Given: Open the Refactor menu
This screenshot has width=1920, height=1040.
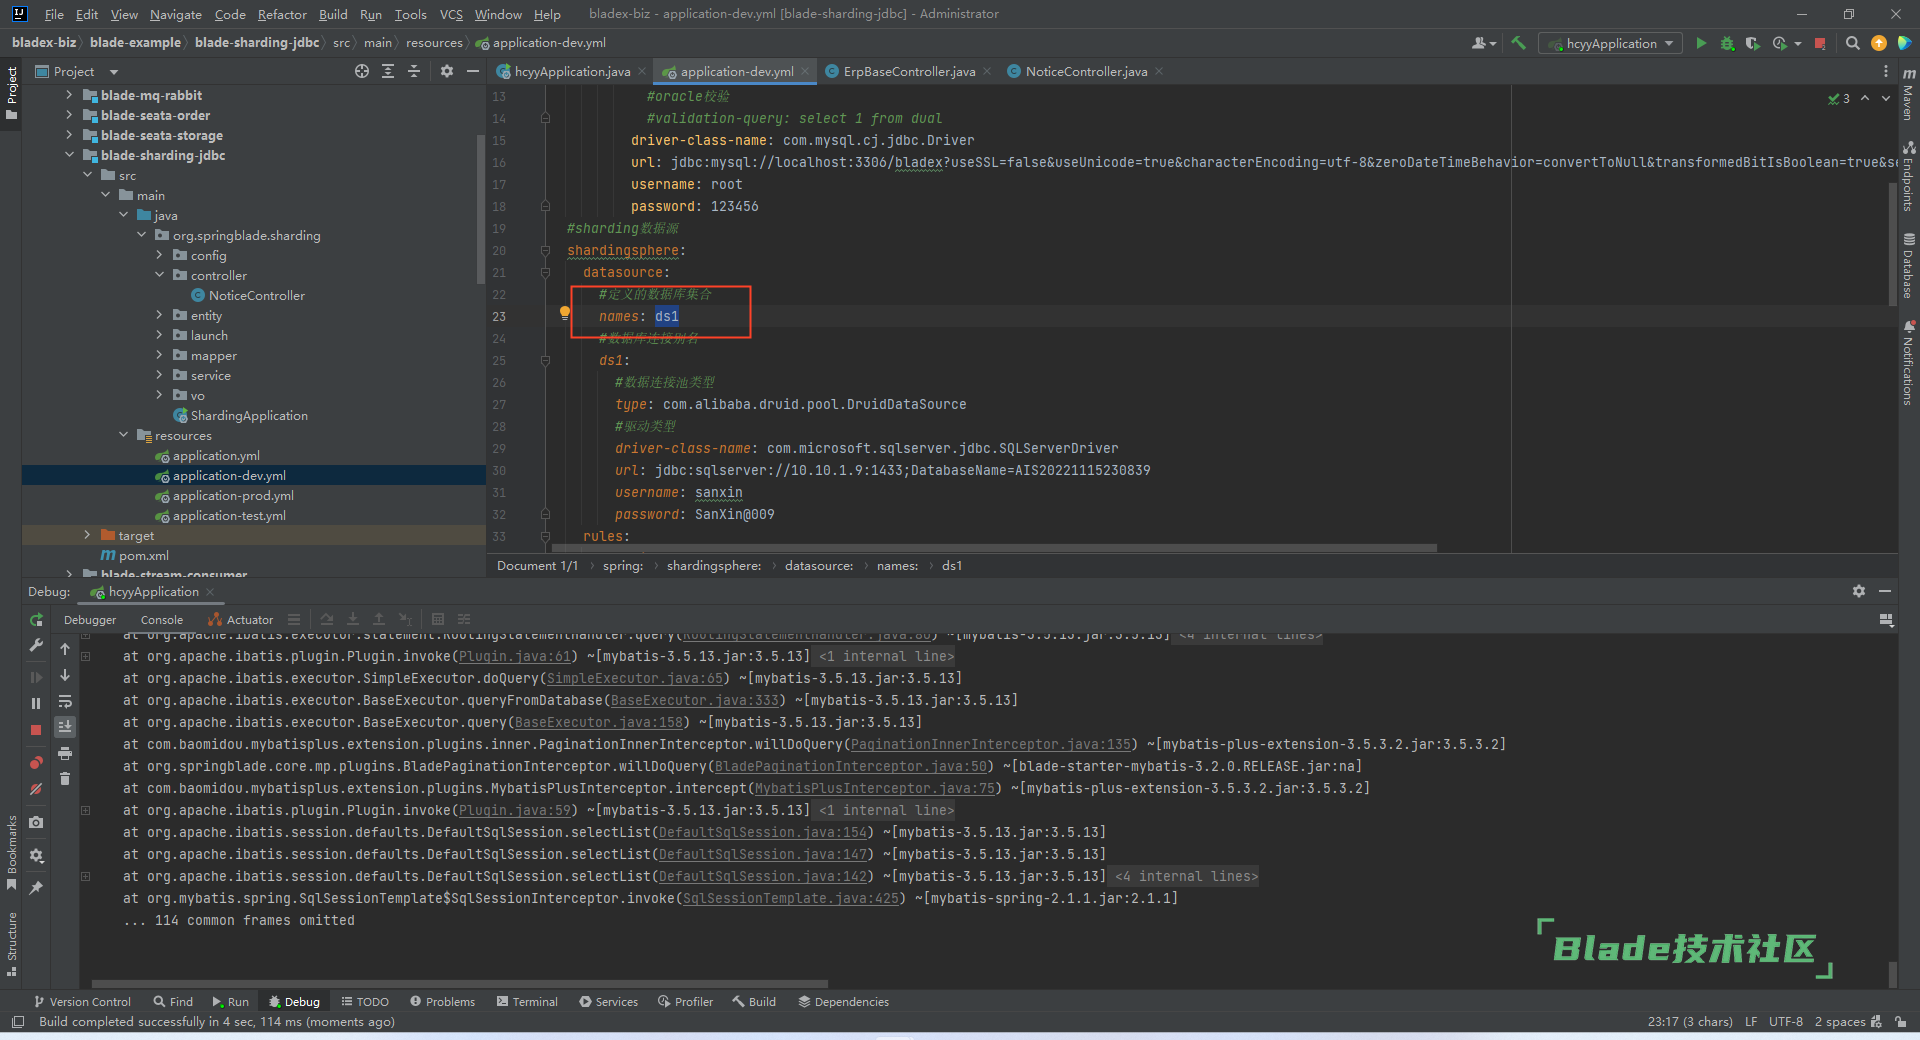Looking at the screenshot, I should 282,14.
